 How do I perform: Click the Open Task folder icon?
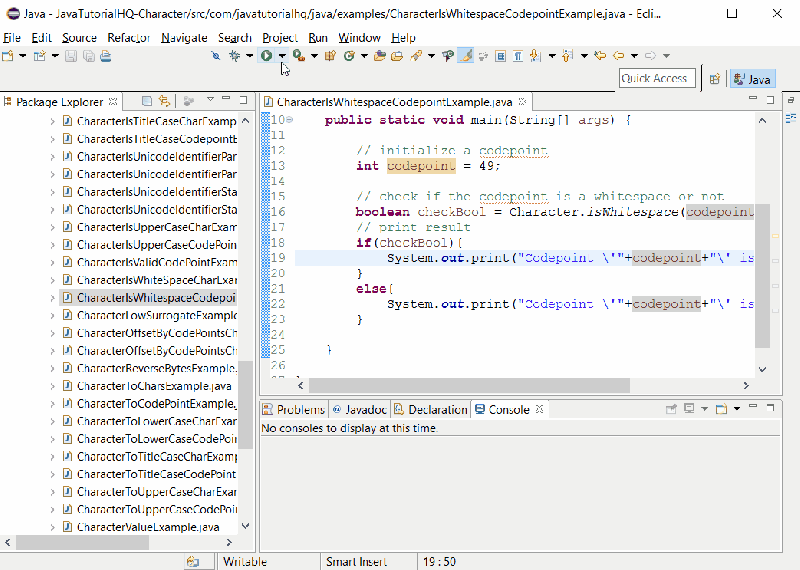tap(397, 56)
